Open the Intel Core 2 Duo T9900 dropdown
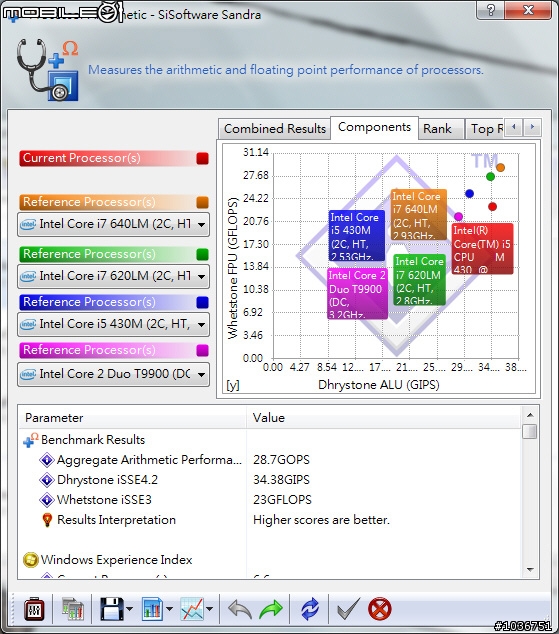The height and width of the screenshot is (634, 559). (114, 374)
